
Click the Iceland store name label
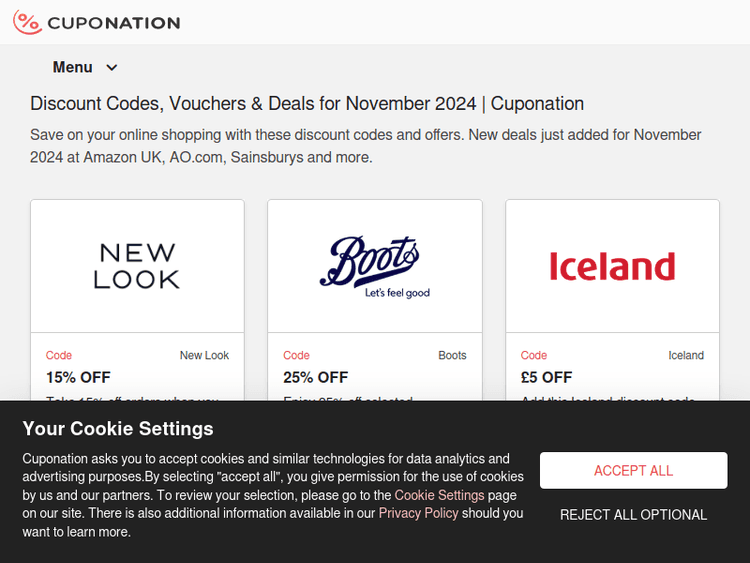pyautogui.click(x=686, y=355)
